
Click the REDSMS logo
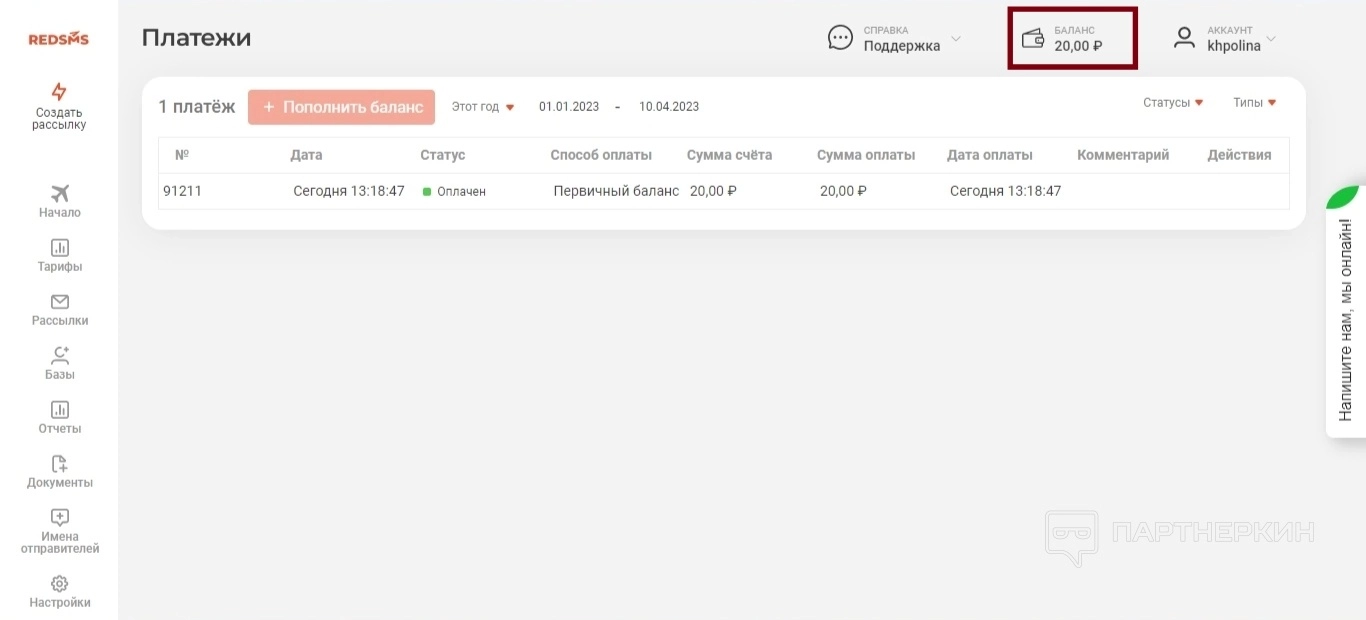[x=59, y=39]
